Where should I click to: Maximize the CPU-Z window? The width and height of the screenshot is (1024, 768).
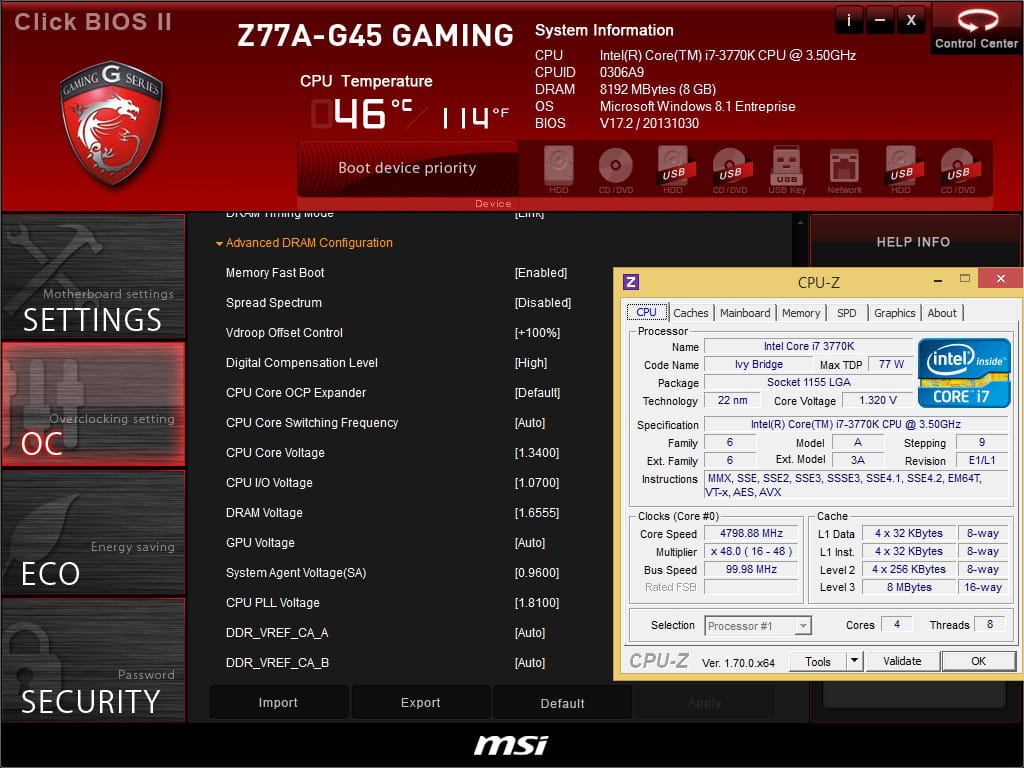click(x=965, y=279)
